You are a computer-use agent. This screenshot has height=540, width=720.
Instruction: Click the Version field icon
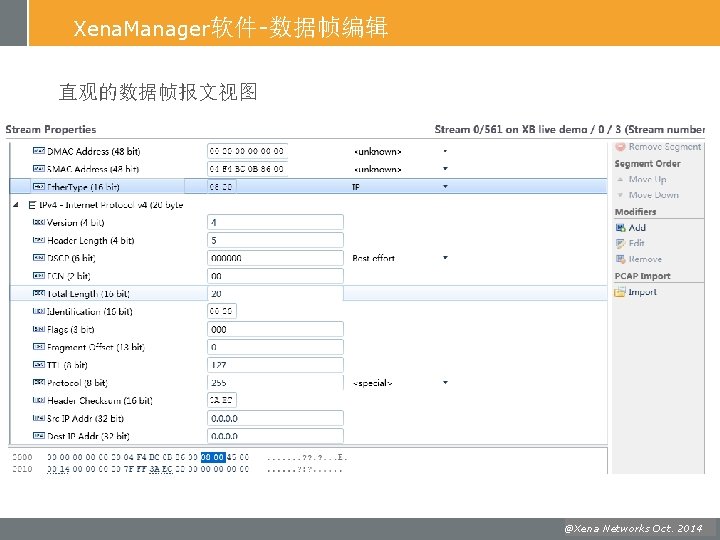pyautogui.click(x=39, y=222)
